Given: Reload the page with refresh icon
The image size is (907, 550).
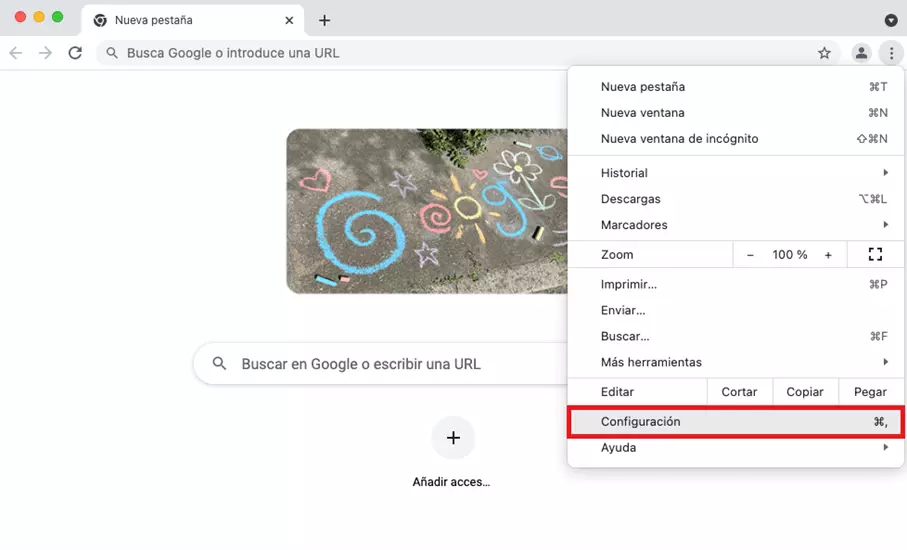Looking at the screenshot, I should click(x=75, y=53).
